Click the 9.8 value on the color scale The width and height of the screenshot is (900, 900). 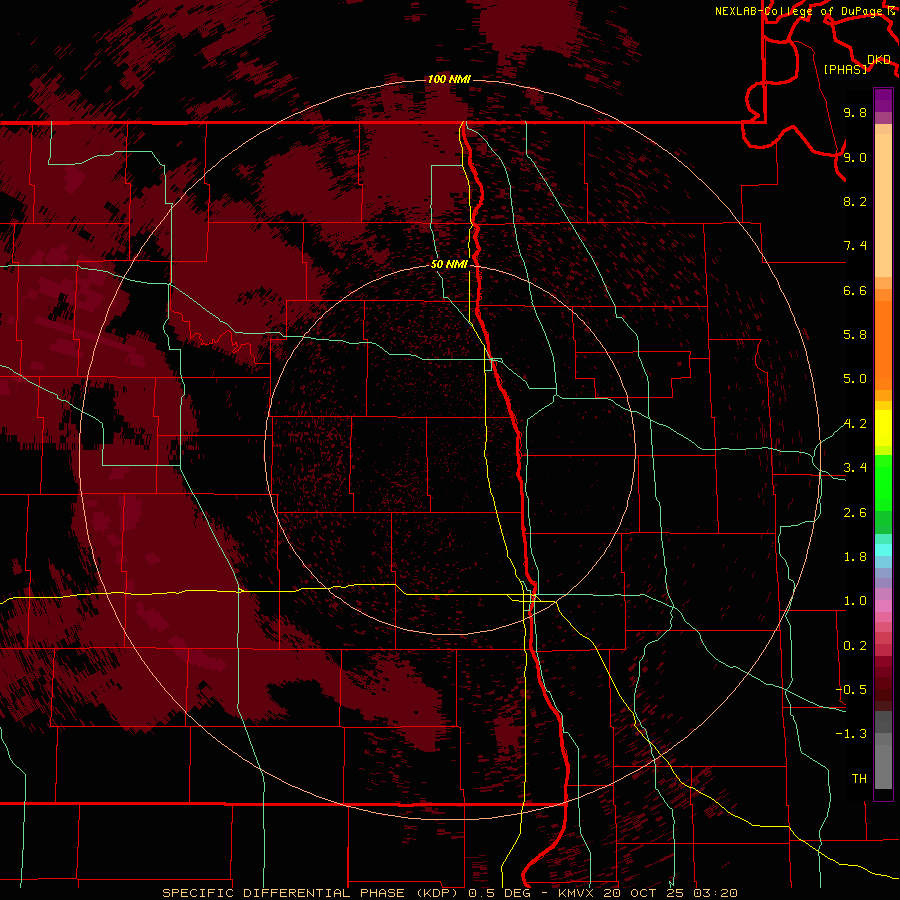pyautogui.click(x=855, y=112)
